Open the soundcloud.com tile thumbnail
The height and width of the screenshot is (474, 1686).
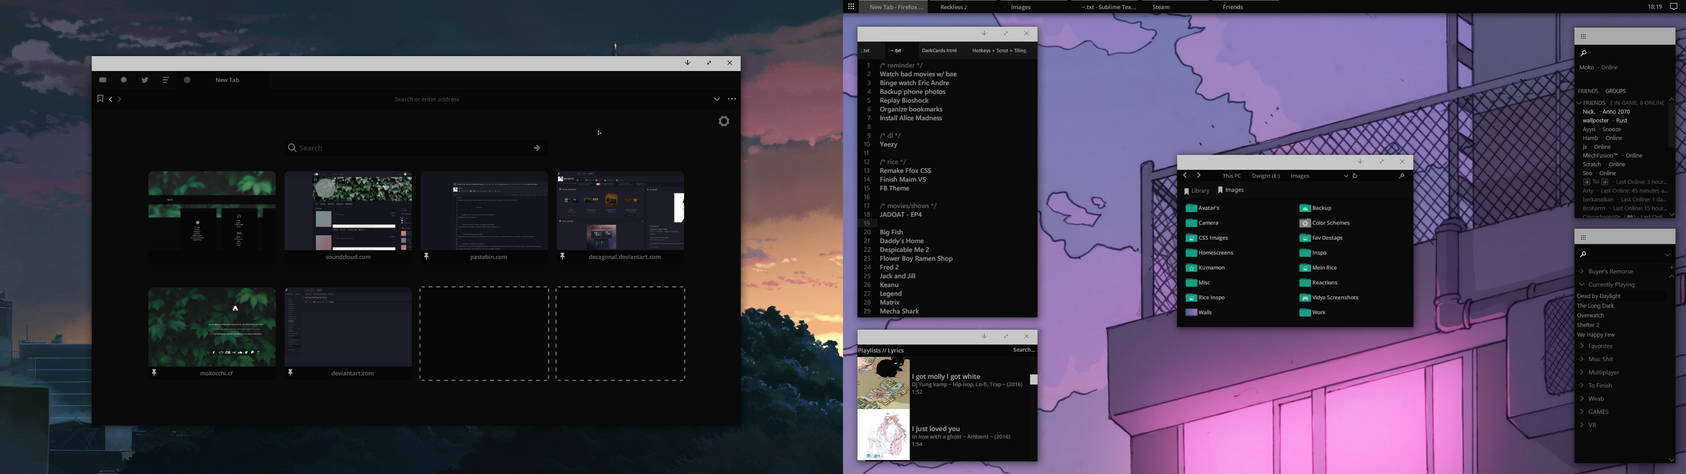coord(348,211)
